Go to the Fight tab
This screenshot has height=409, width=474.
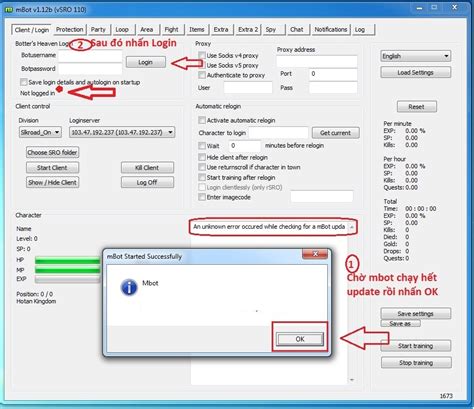(171, 30)
